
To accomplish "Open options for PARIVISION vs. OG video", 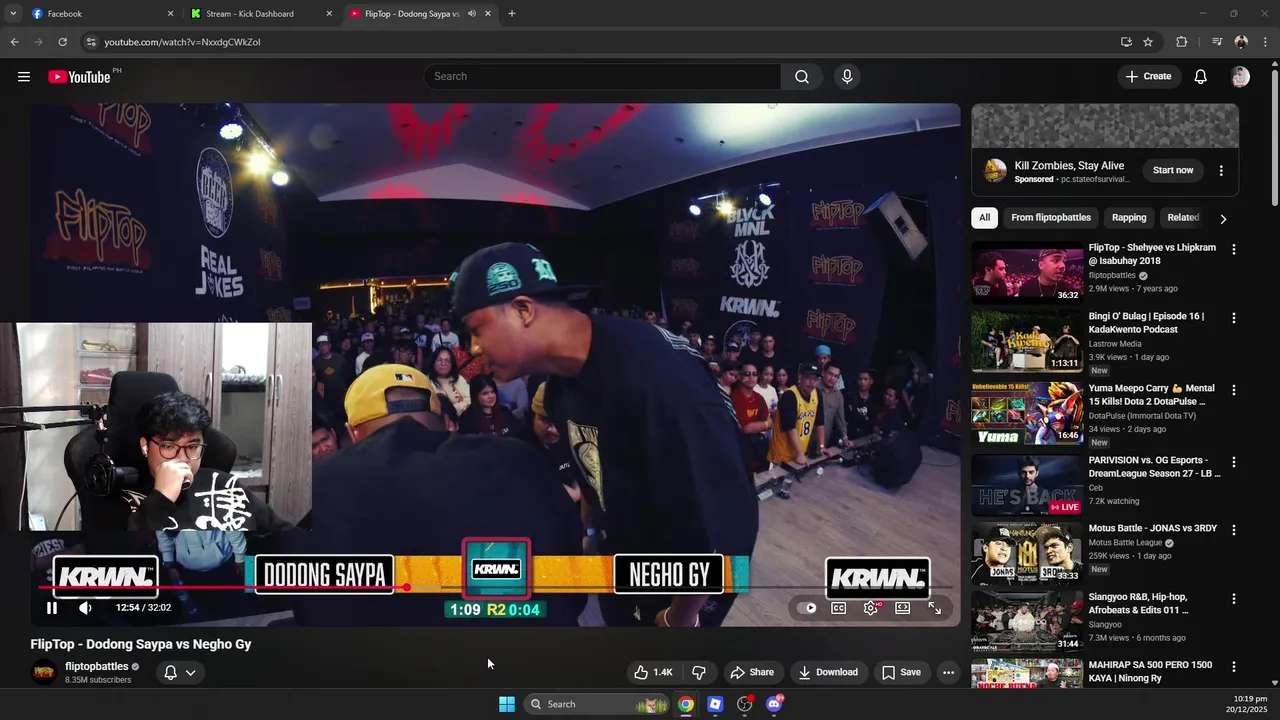I will point(1234,462).
